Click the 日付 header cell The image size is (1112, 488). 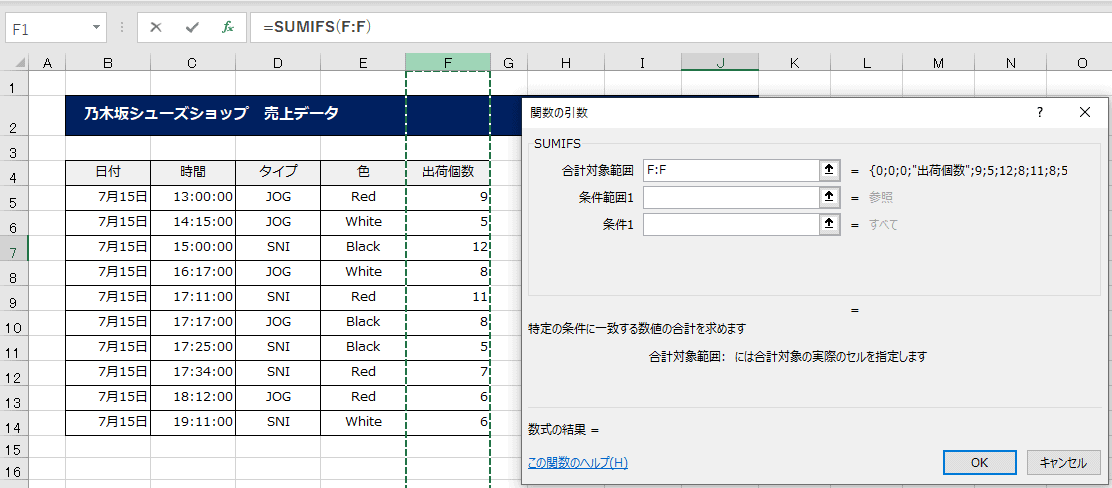pos(108,172)
